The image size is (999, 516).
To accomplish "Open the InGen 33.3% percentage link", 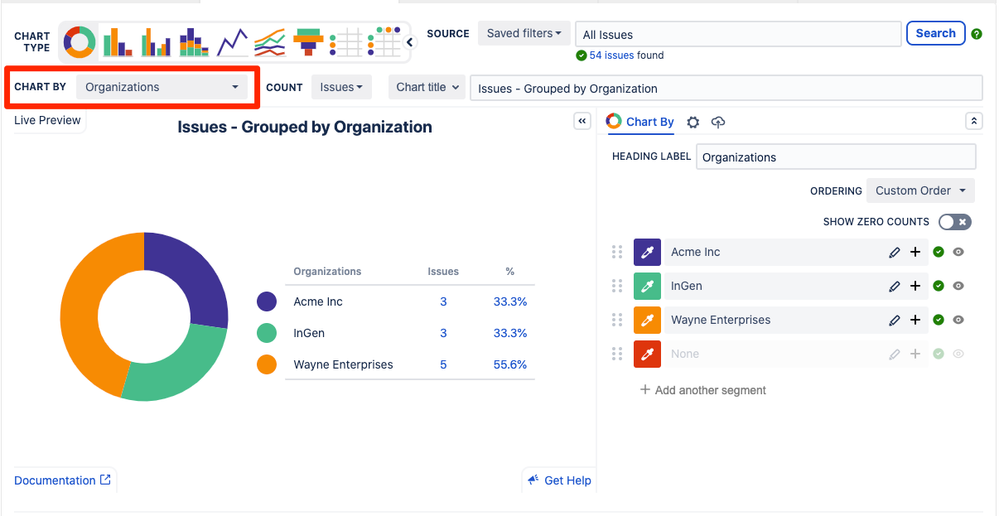I will 510,333.
